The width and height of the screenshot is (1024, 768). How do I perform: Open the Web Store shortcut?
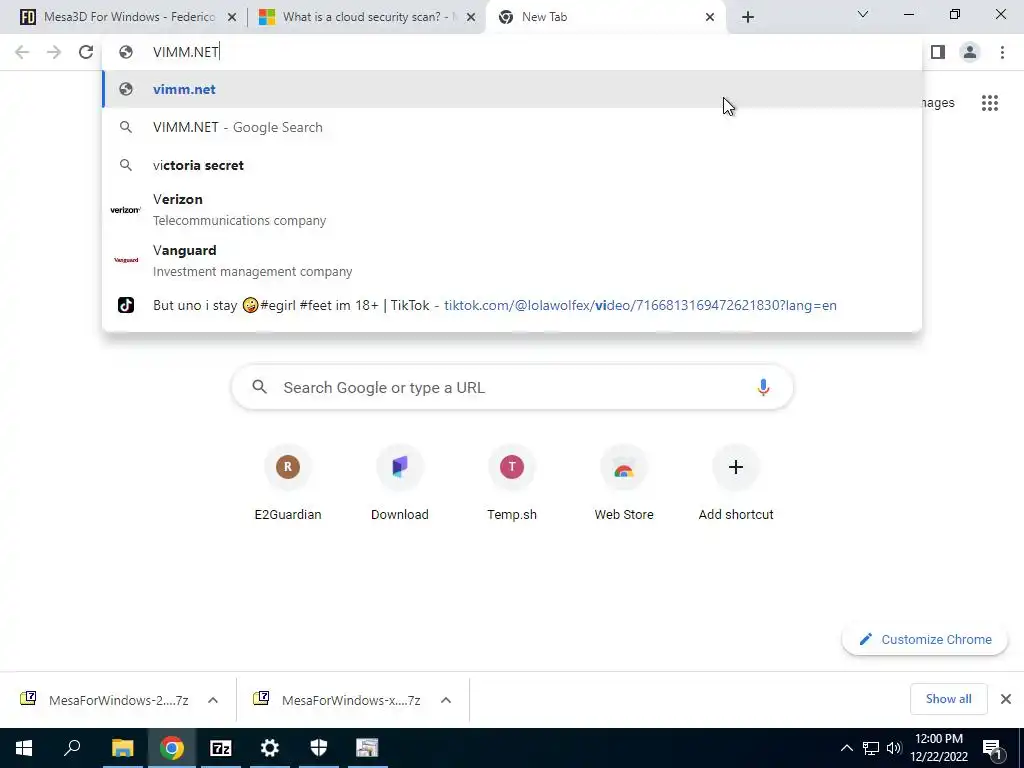(624, 483)
